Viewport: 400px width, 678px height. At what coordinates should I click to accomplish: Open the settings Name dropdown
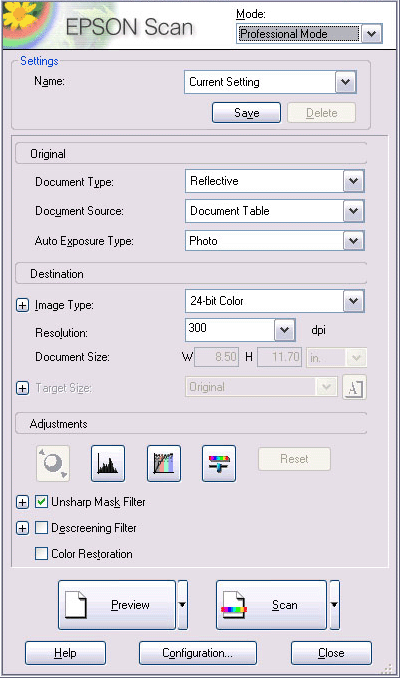[x=346, y=82]
